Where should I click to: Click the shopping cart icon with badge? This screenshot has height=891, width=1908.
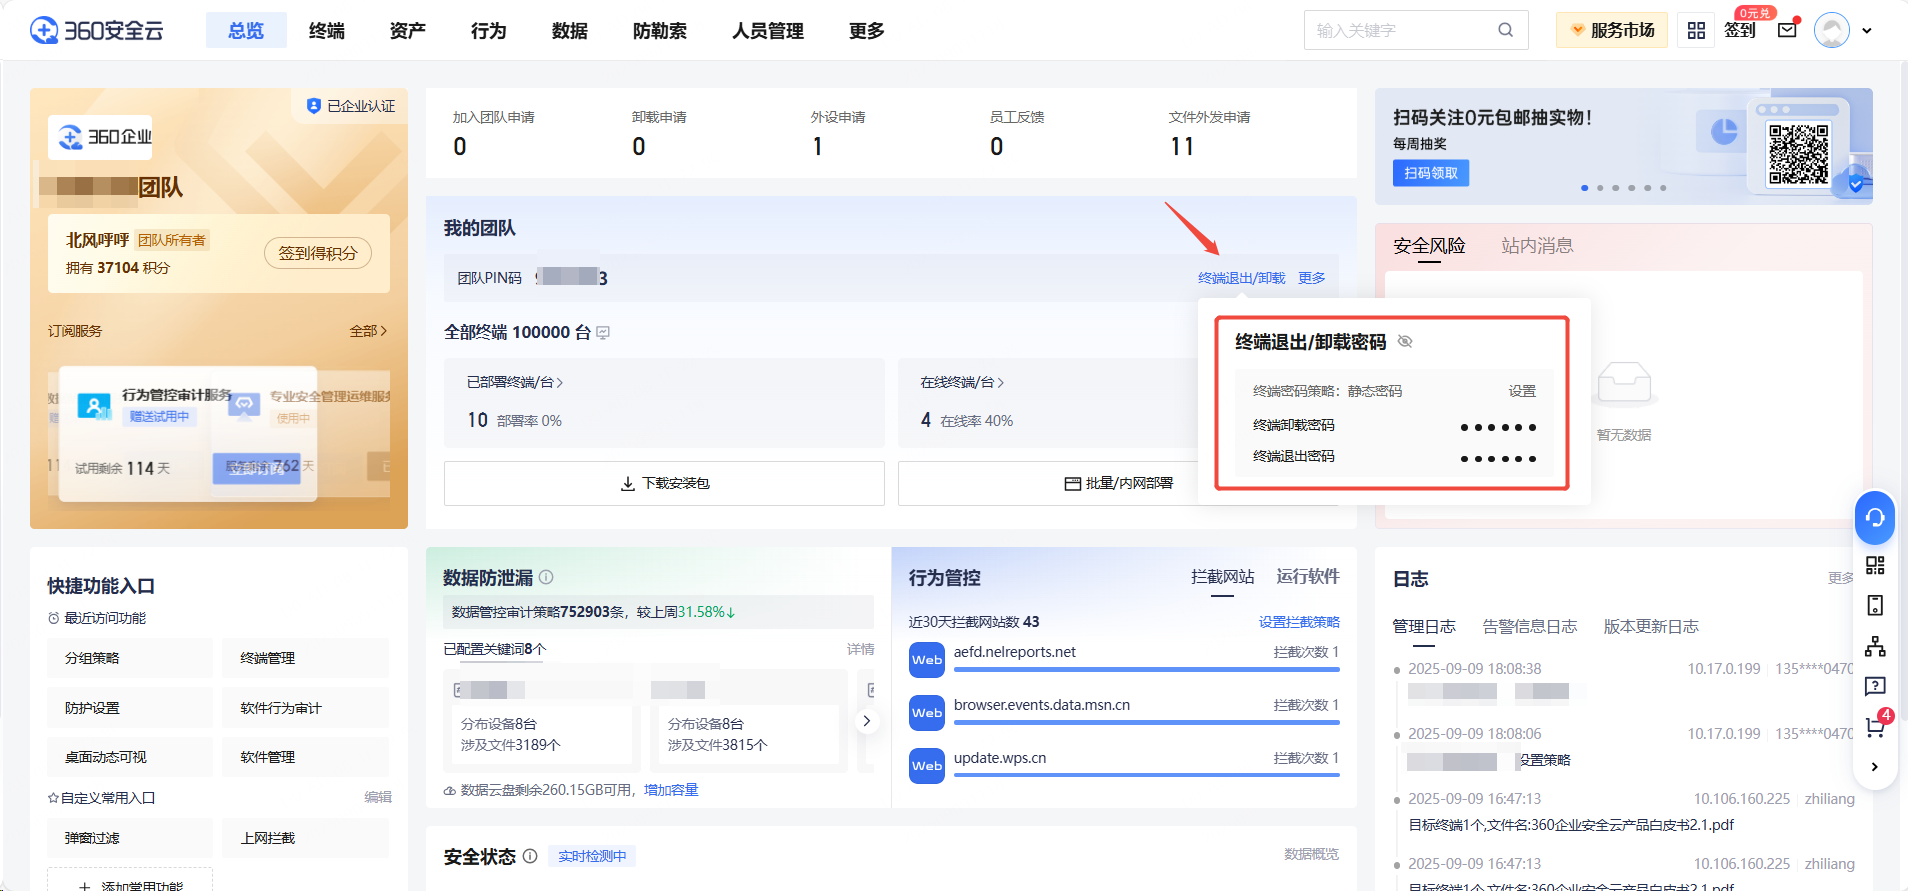(x=1875, y=727)
